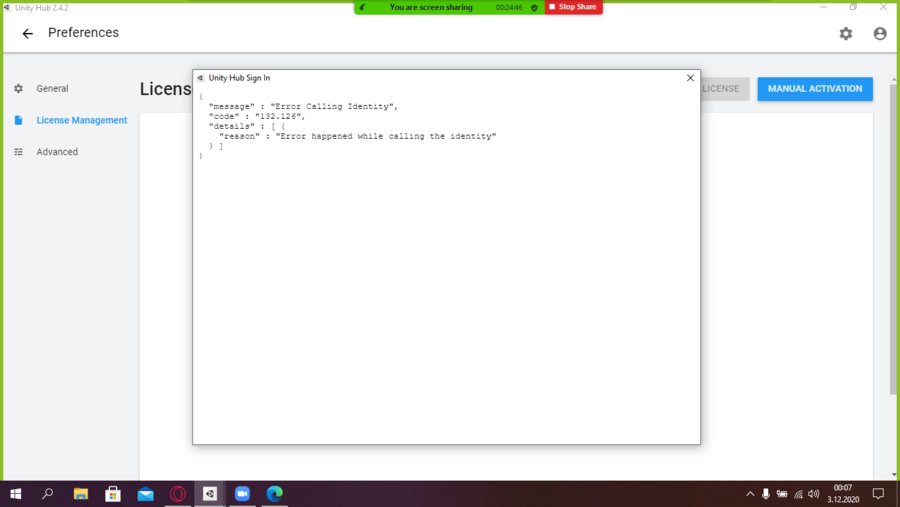Stop Share in the Zoom bar

(x=573, y=7)
